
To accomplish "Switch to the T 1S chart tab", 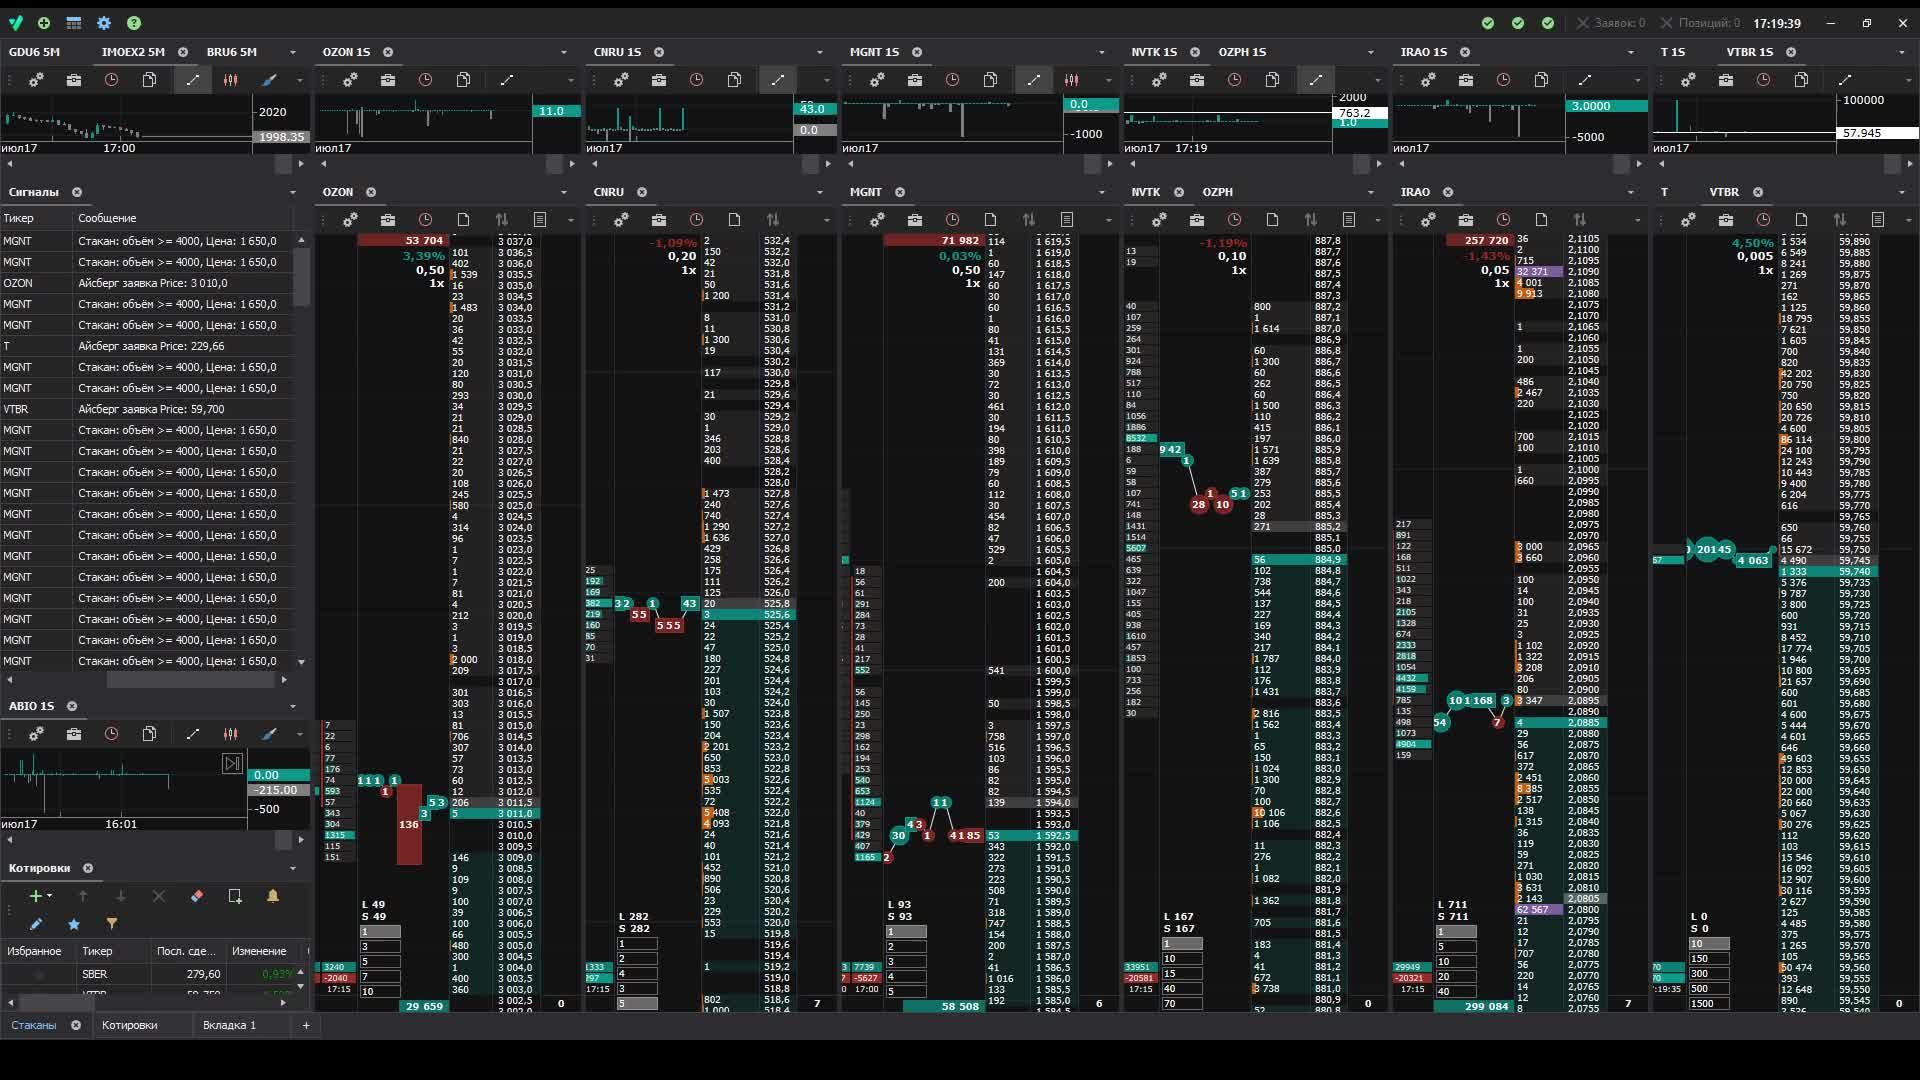I will 1673,52.
